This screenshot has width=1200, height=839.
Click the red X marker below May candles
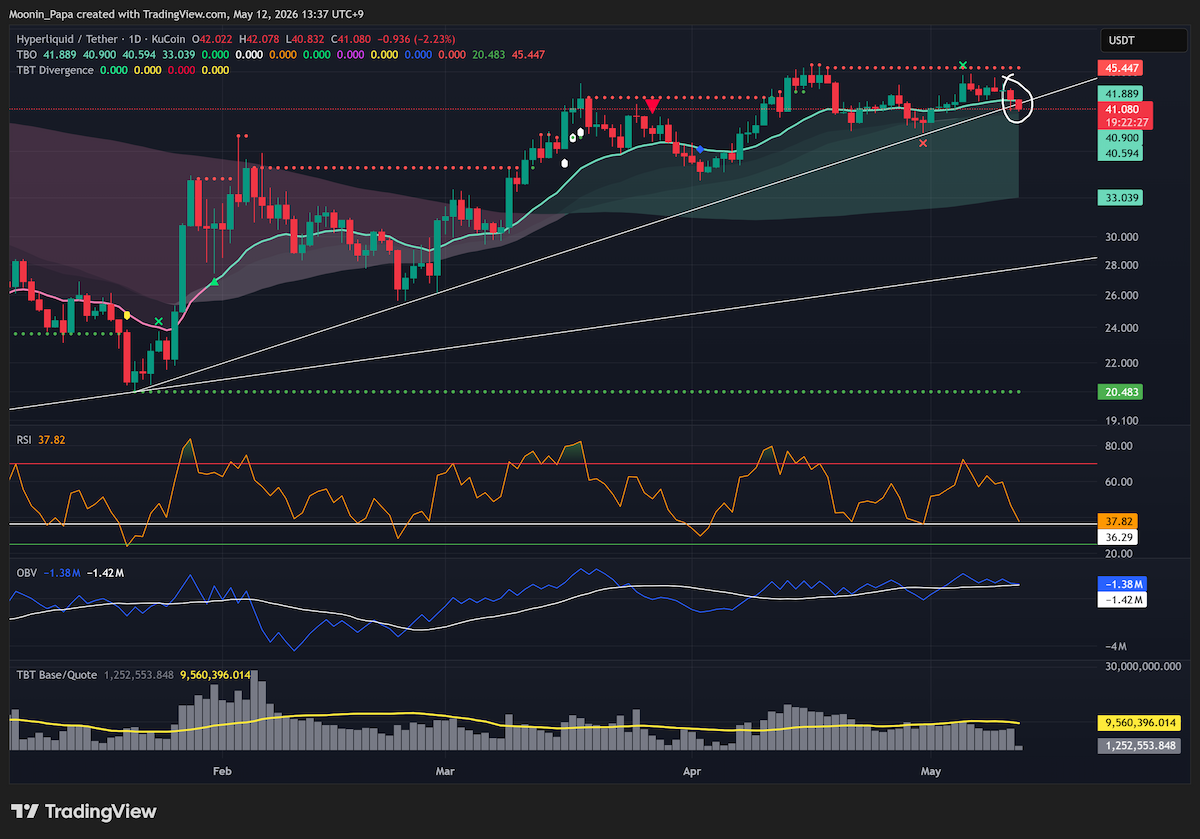922,143
